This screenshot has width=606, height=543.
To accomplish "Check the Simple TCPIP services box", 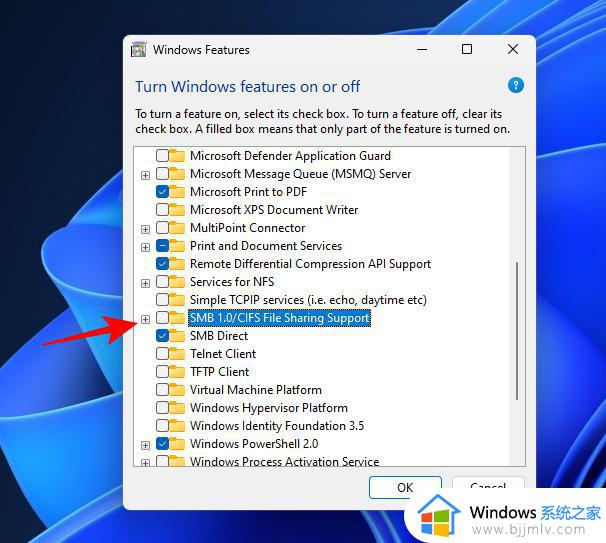I will coord(162,300).
